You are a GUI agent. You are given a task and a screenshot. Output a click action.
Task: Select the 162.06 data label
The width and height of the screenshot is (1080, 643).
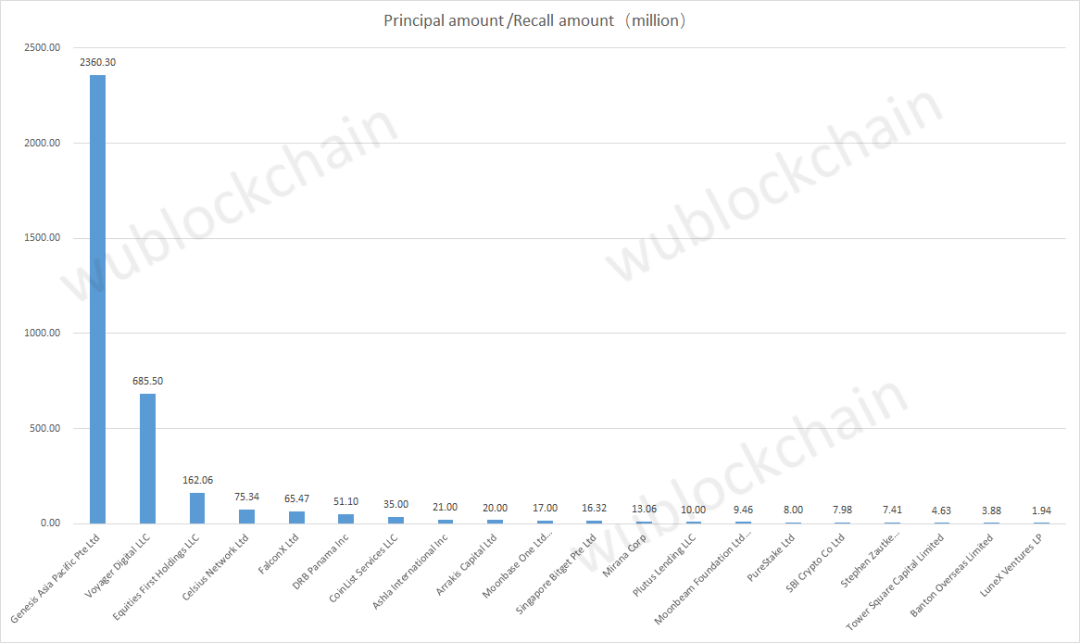tap(198, 480)
